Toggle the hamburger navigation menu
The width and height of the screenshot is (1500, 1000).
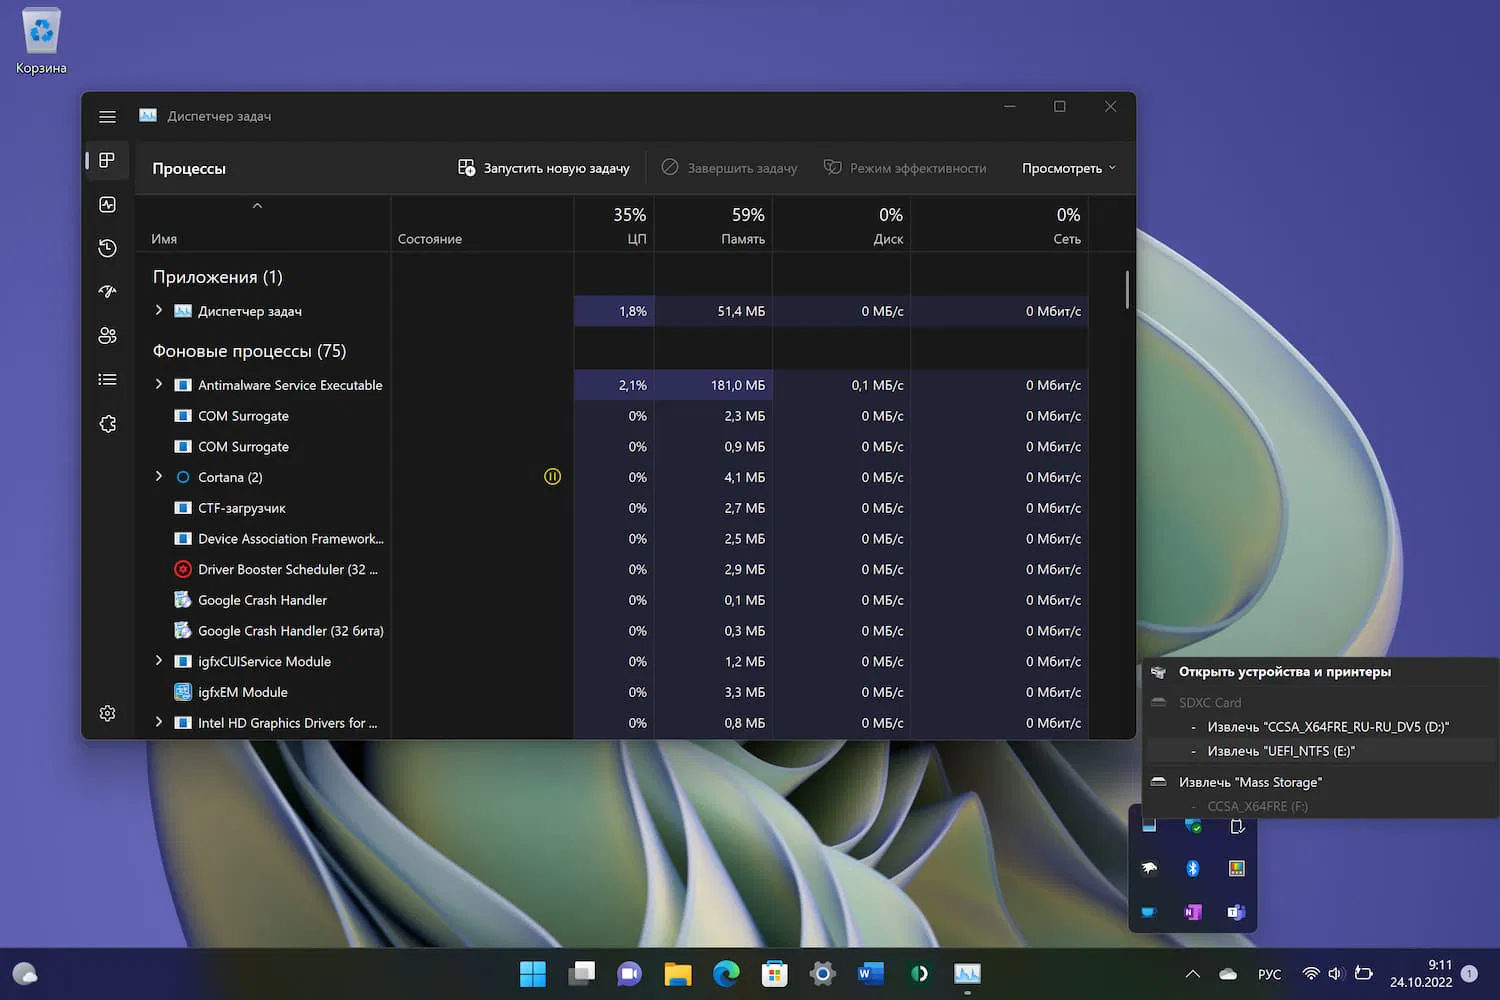(108, 117)
